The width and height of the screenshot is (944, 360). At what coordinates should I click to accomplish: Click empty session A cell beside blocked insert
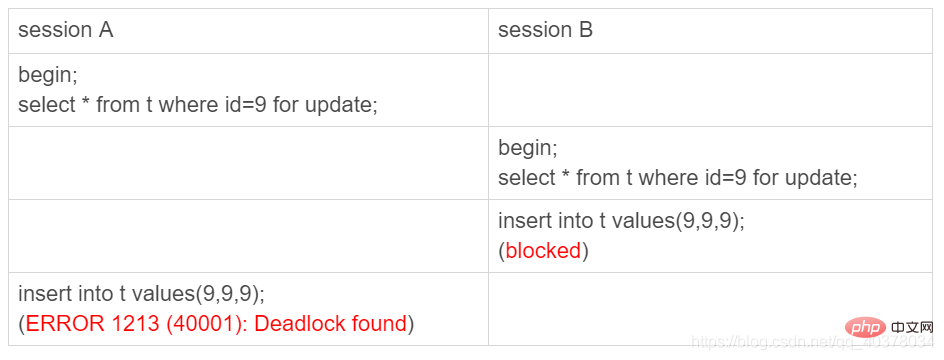point(248,236)
